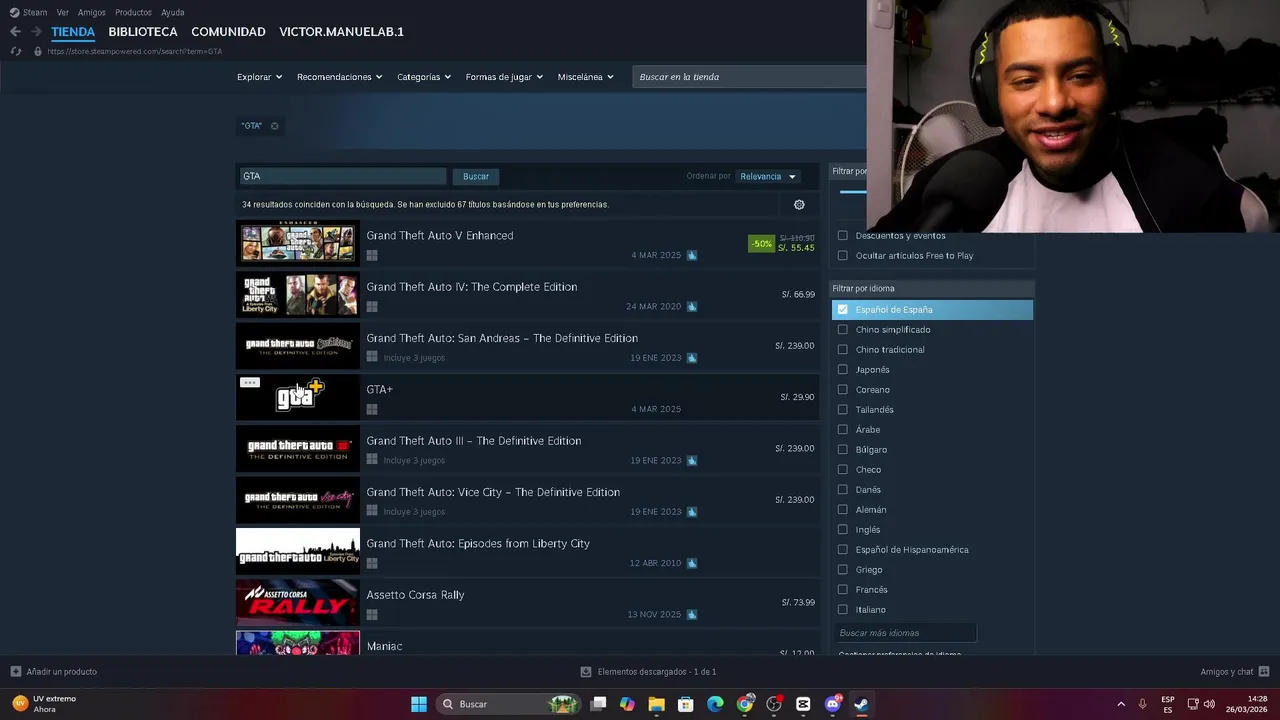Open the GTA+ search result
Screen dimensions: 1280x720
[x=527, y=398]
